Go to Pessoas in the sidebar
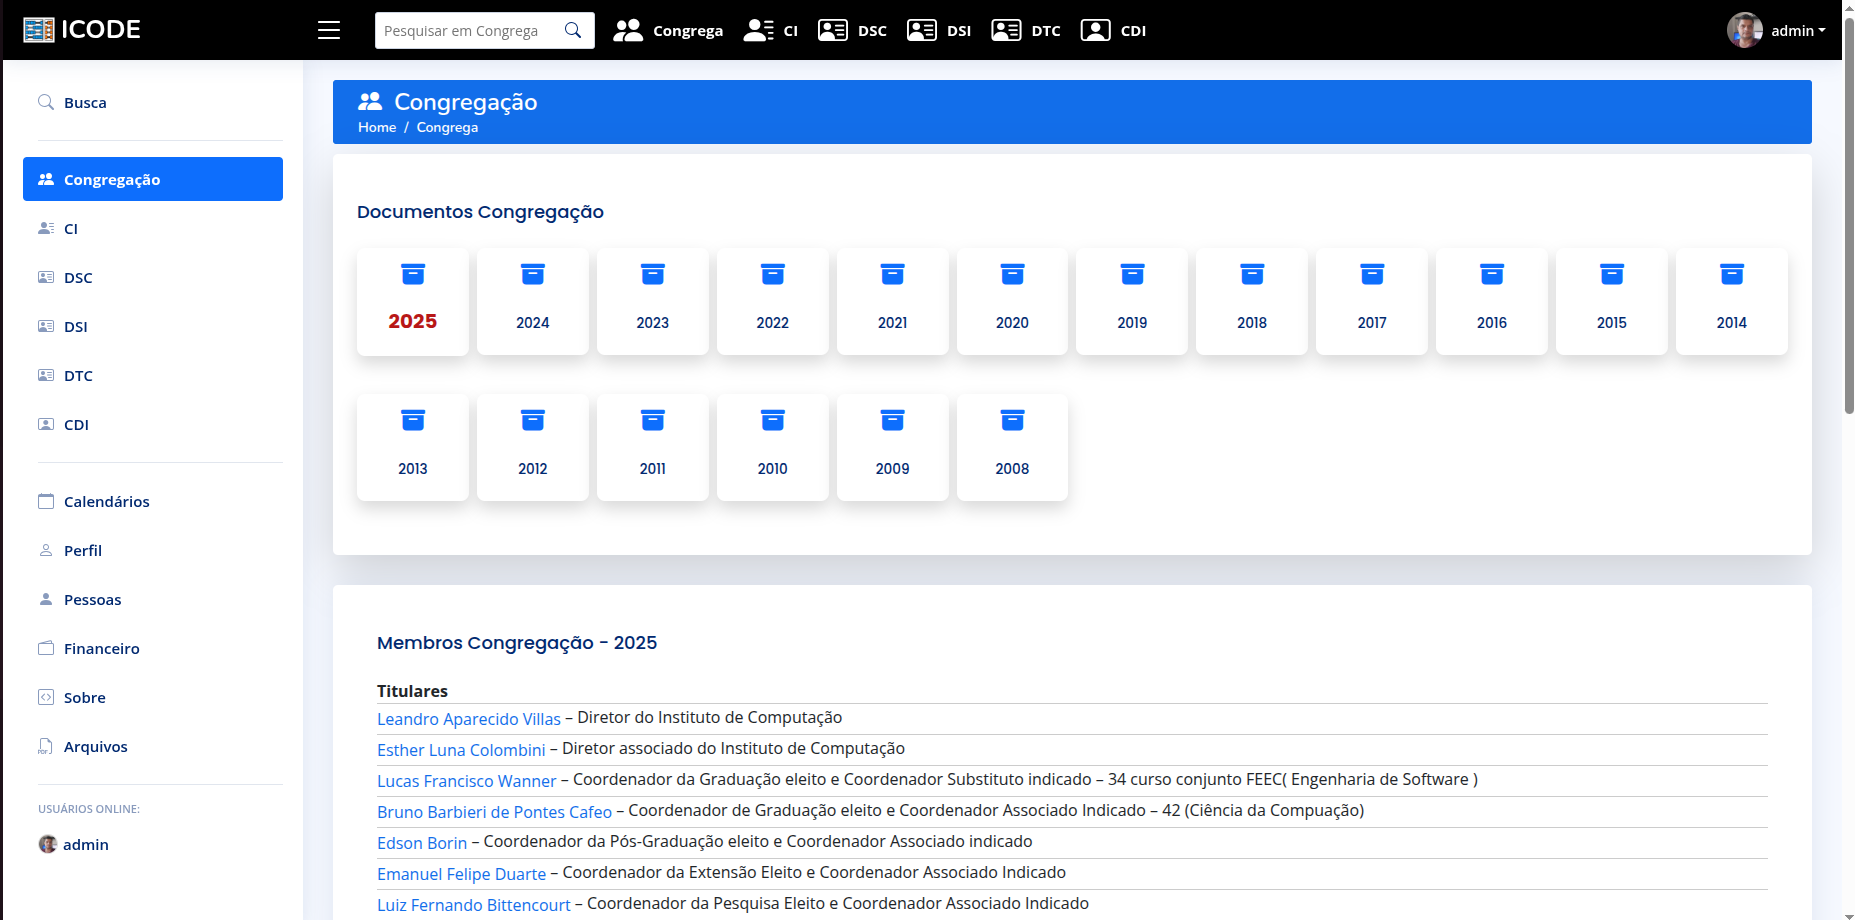 (x=92, y=599)
